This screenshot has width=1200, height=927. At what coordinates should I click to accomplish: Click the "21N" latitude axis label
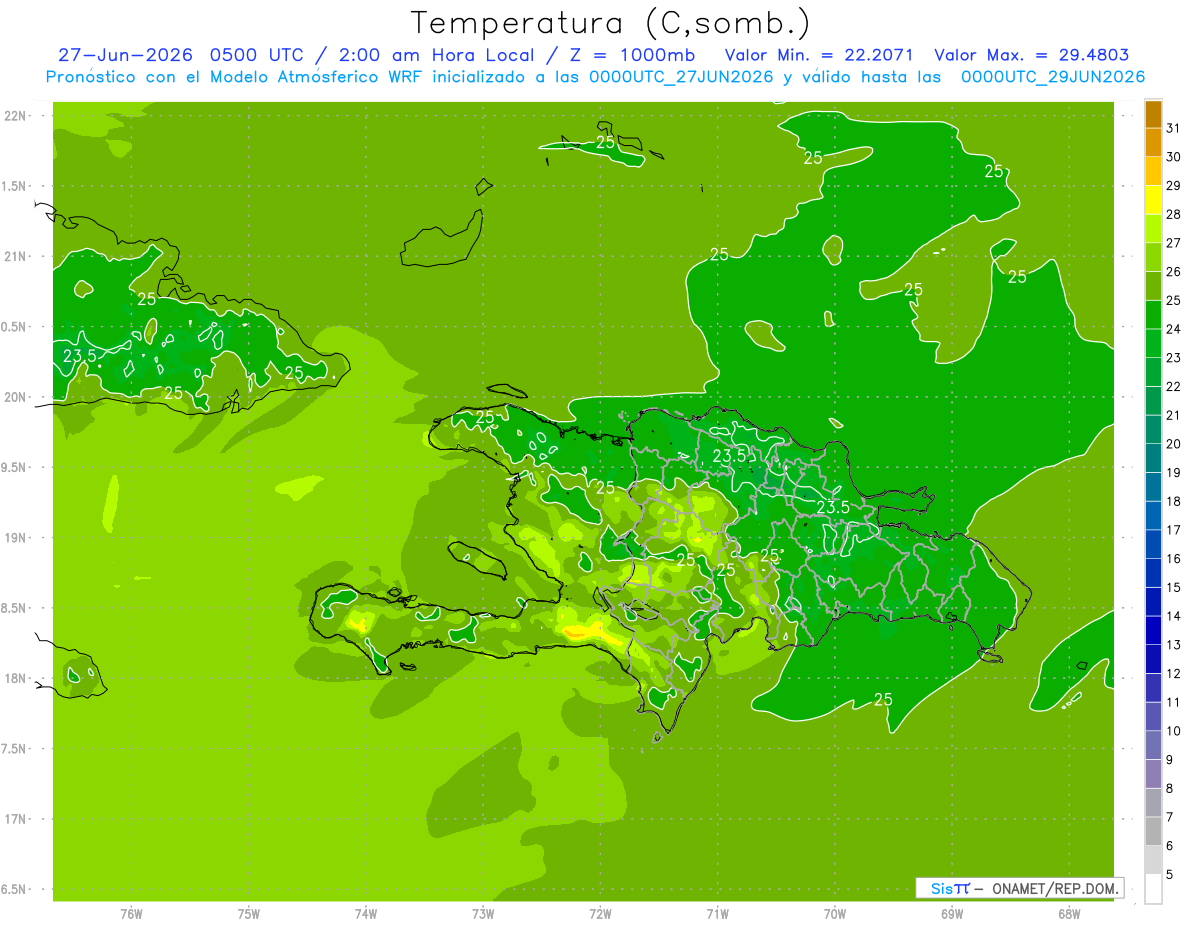pos(17,256)
